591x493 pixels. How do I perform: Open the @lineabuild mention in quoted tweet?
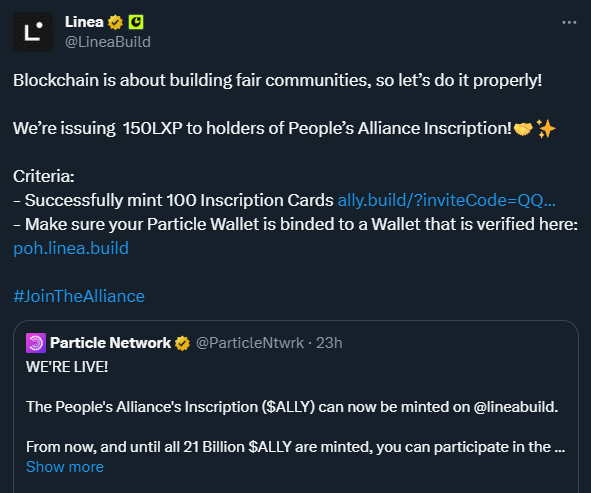[516, 407]
